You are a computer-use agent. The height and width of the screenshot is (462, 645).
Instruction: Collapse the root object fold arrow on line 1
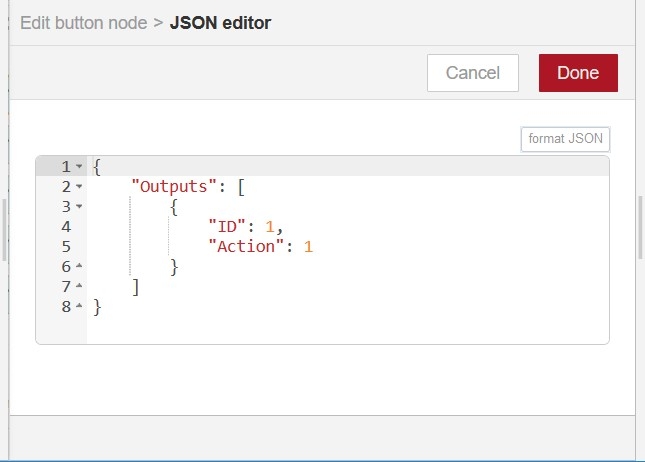80,166
